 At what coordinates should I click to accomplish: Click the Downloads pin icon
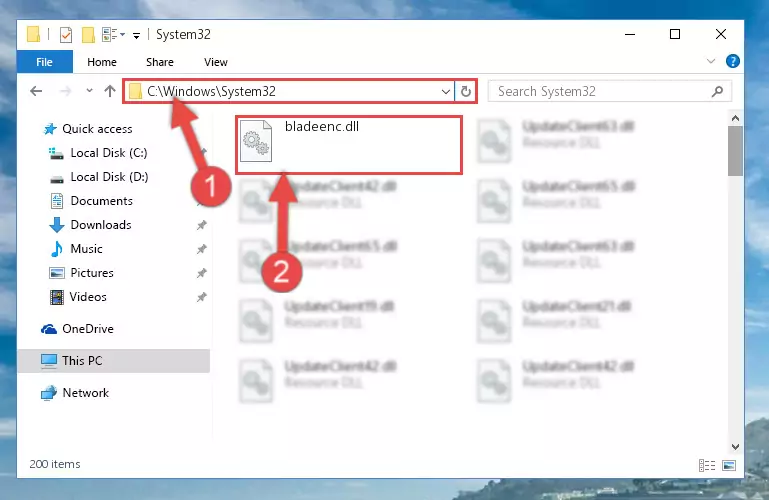202,225
